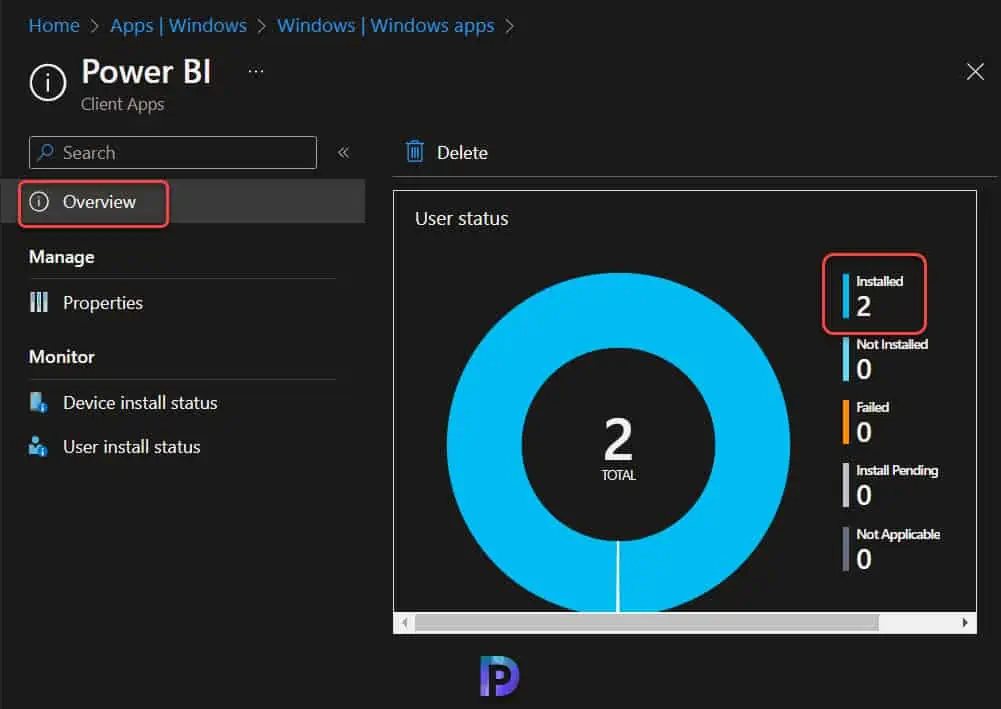Click the Failed legend entry
The height and width of the screenshot is (709, 1001).
(x=866, y=422)
